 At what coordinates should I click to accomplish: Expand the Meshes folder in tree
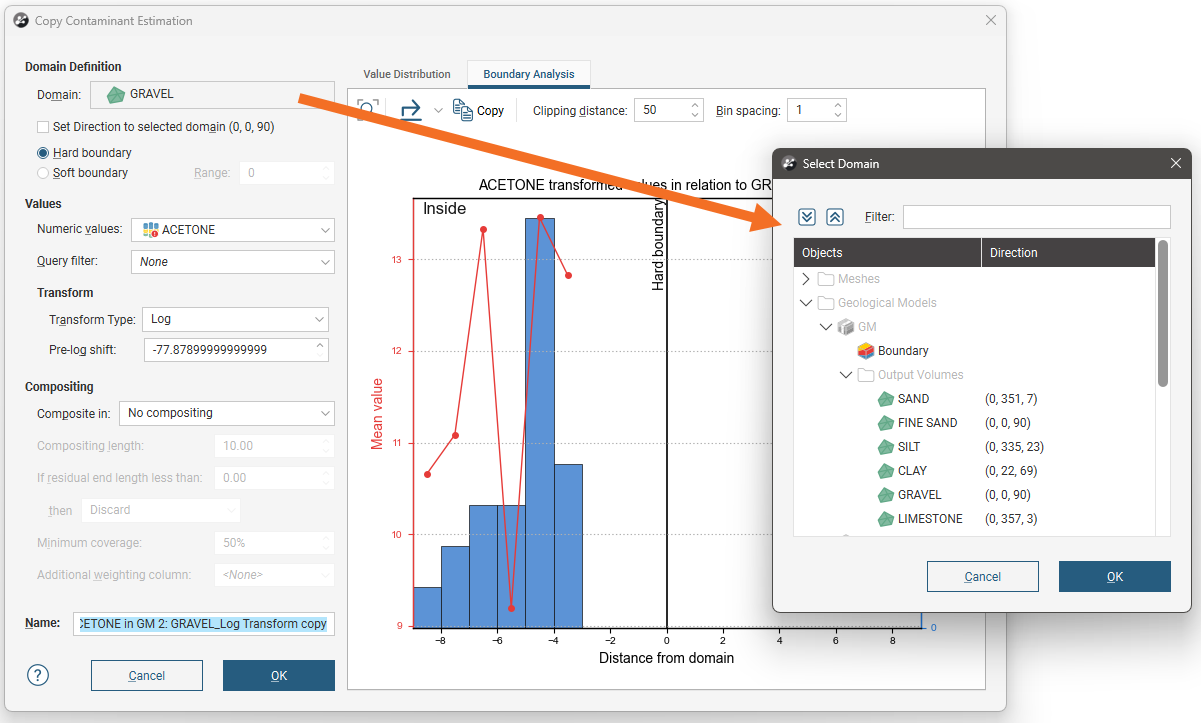pos(806,279)
